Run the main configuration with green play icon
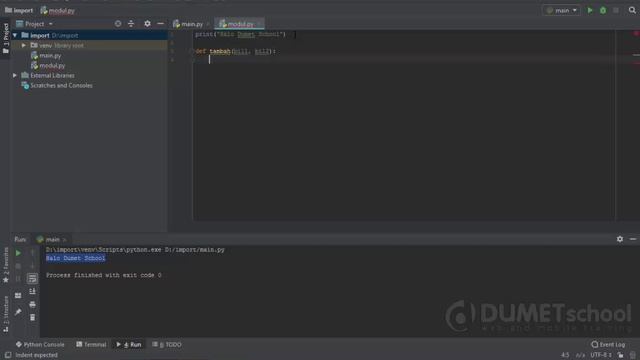Screen dimensions: 640x360 [590, 10]
